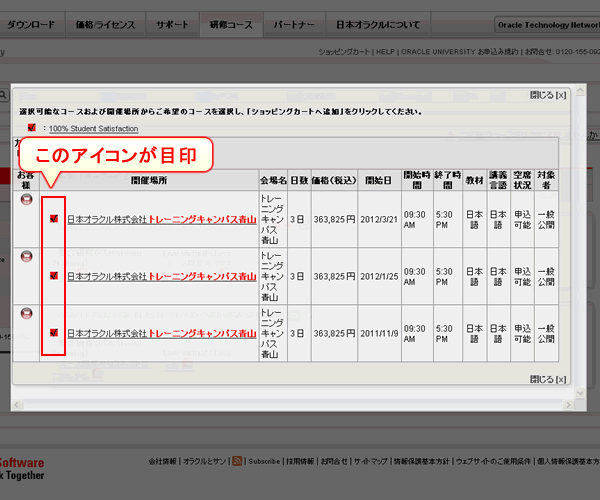Click the 開始日 column header

[x=379, y=180]
